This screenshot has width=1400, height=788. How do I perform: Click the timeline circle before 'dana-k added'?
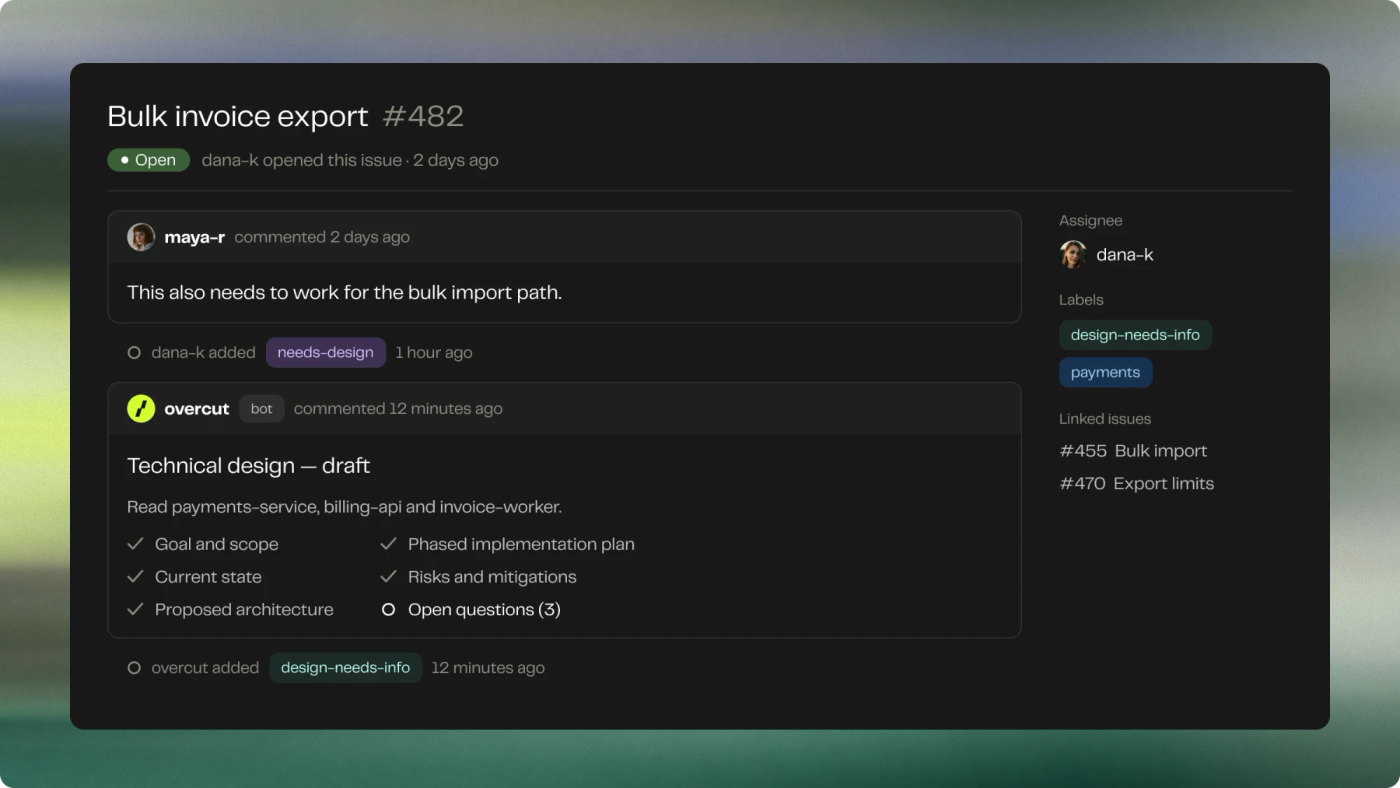pyautogui.click(x=134, y=352)
